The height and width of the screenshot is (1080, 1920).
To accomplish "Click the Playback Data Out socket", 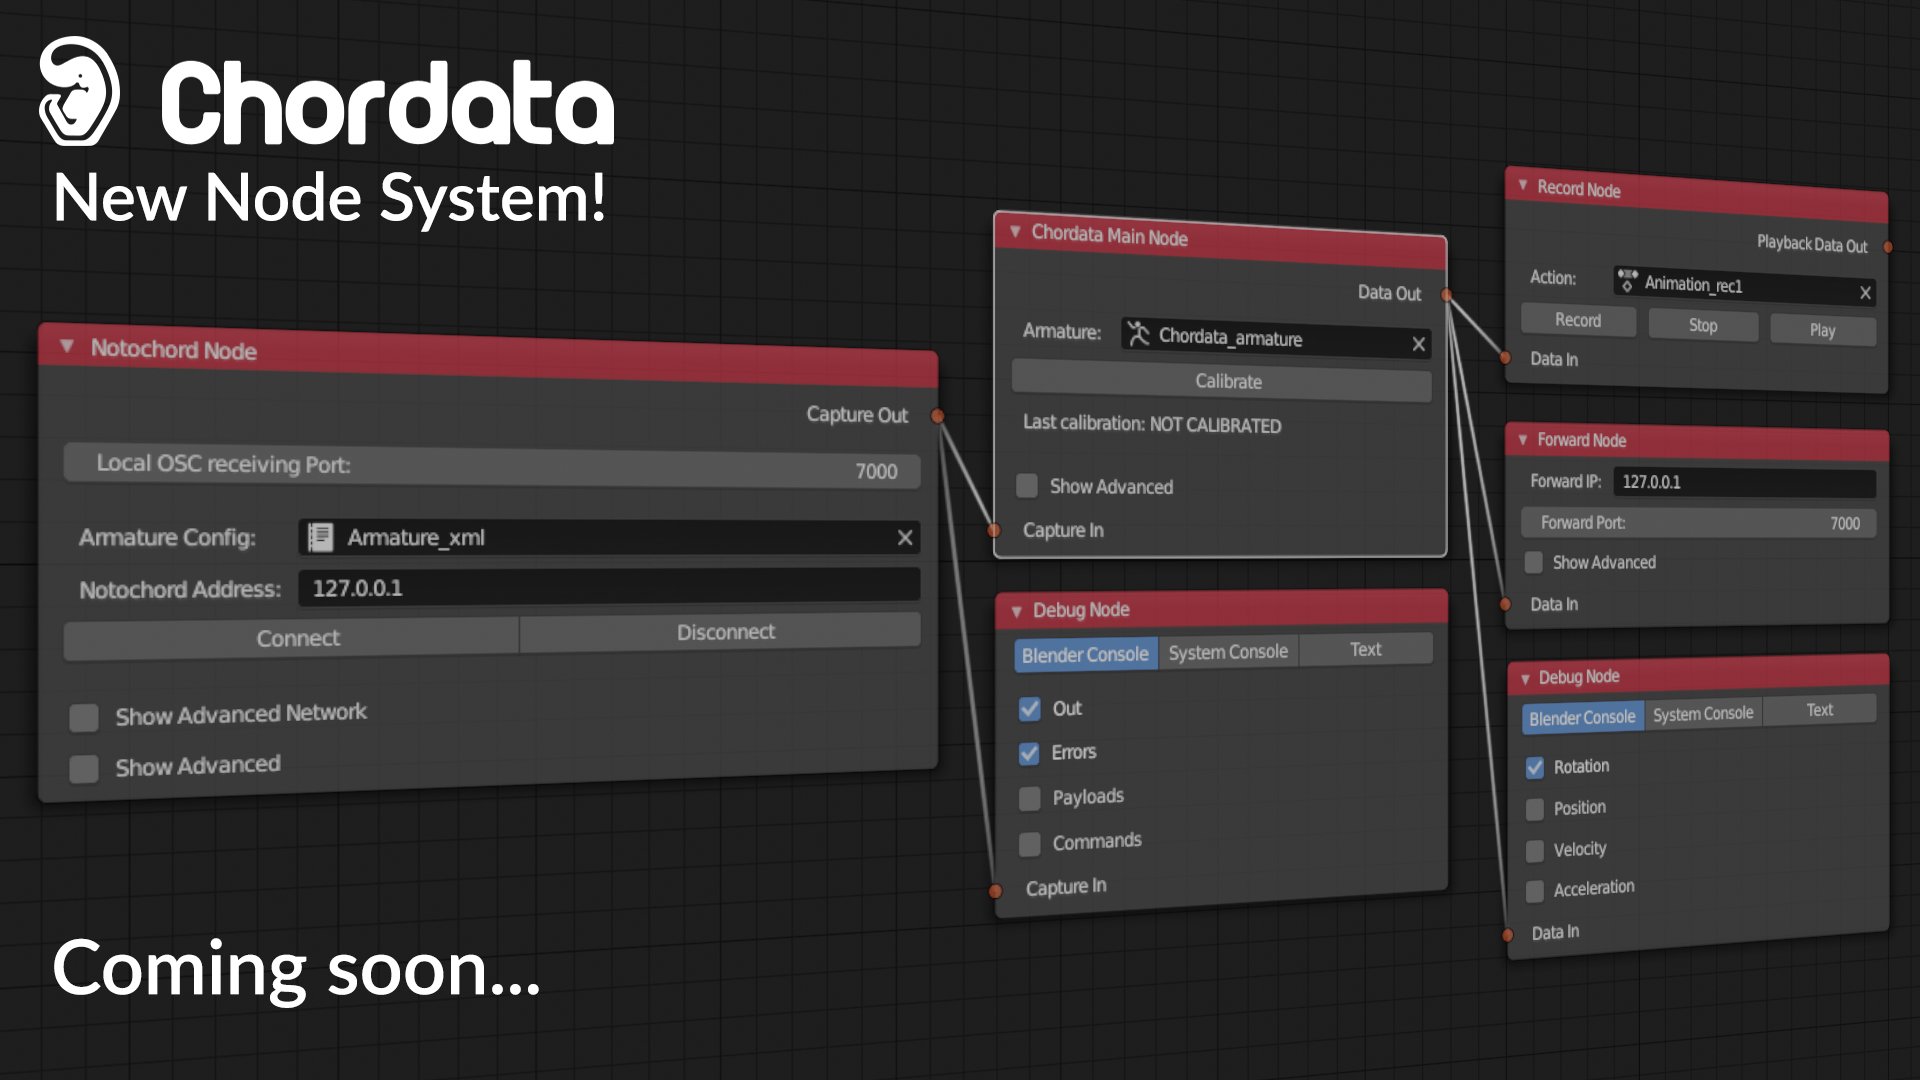I will pos(1888,247).
